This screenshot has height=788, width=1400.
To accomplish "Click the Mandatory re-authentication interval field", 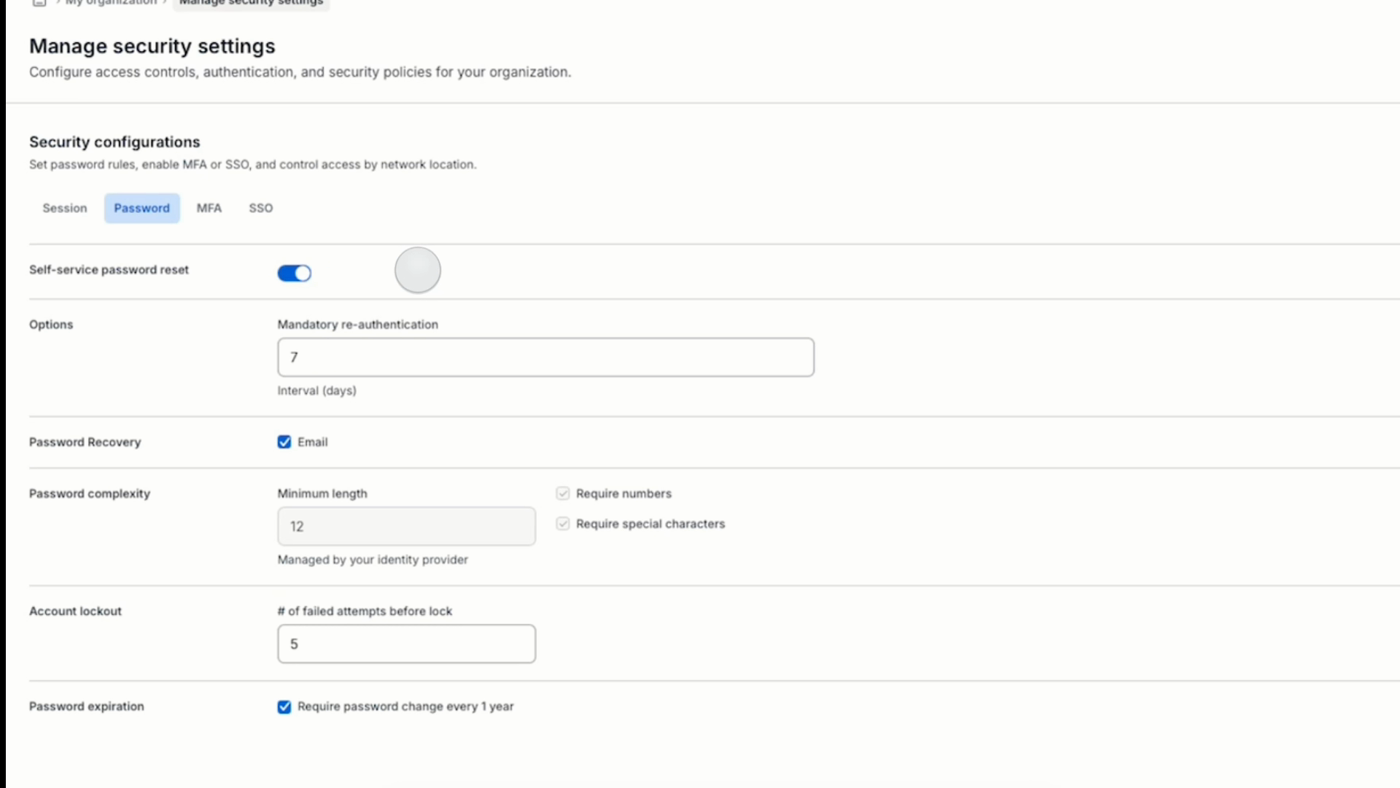I will pos(546,357).
